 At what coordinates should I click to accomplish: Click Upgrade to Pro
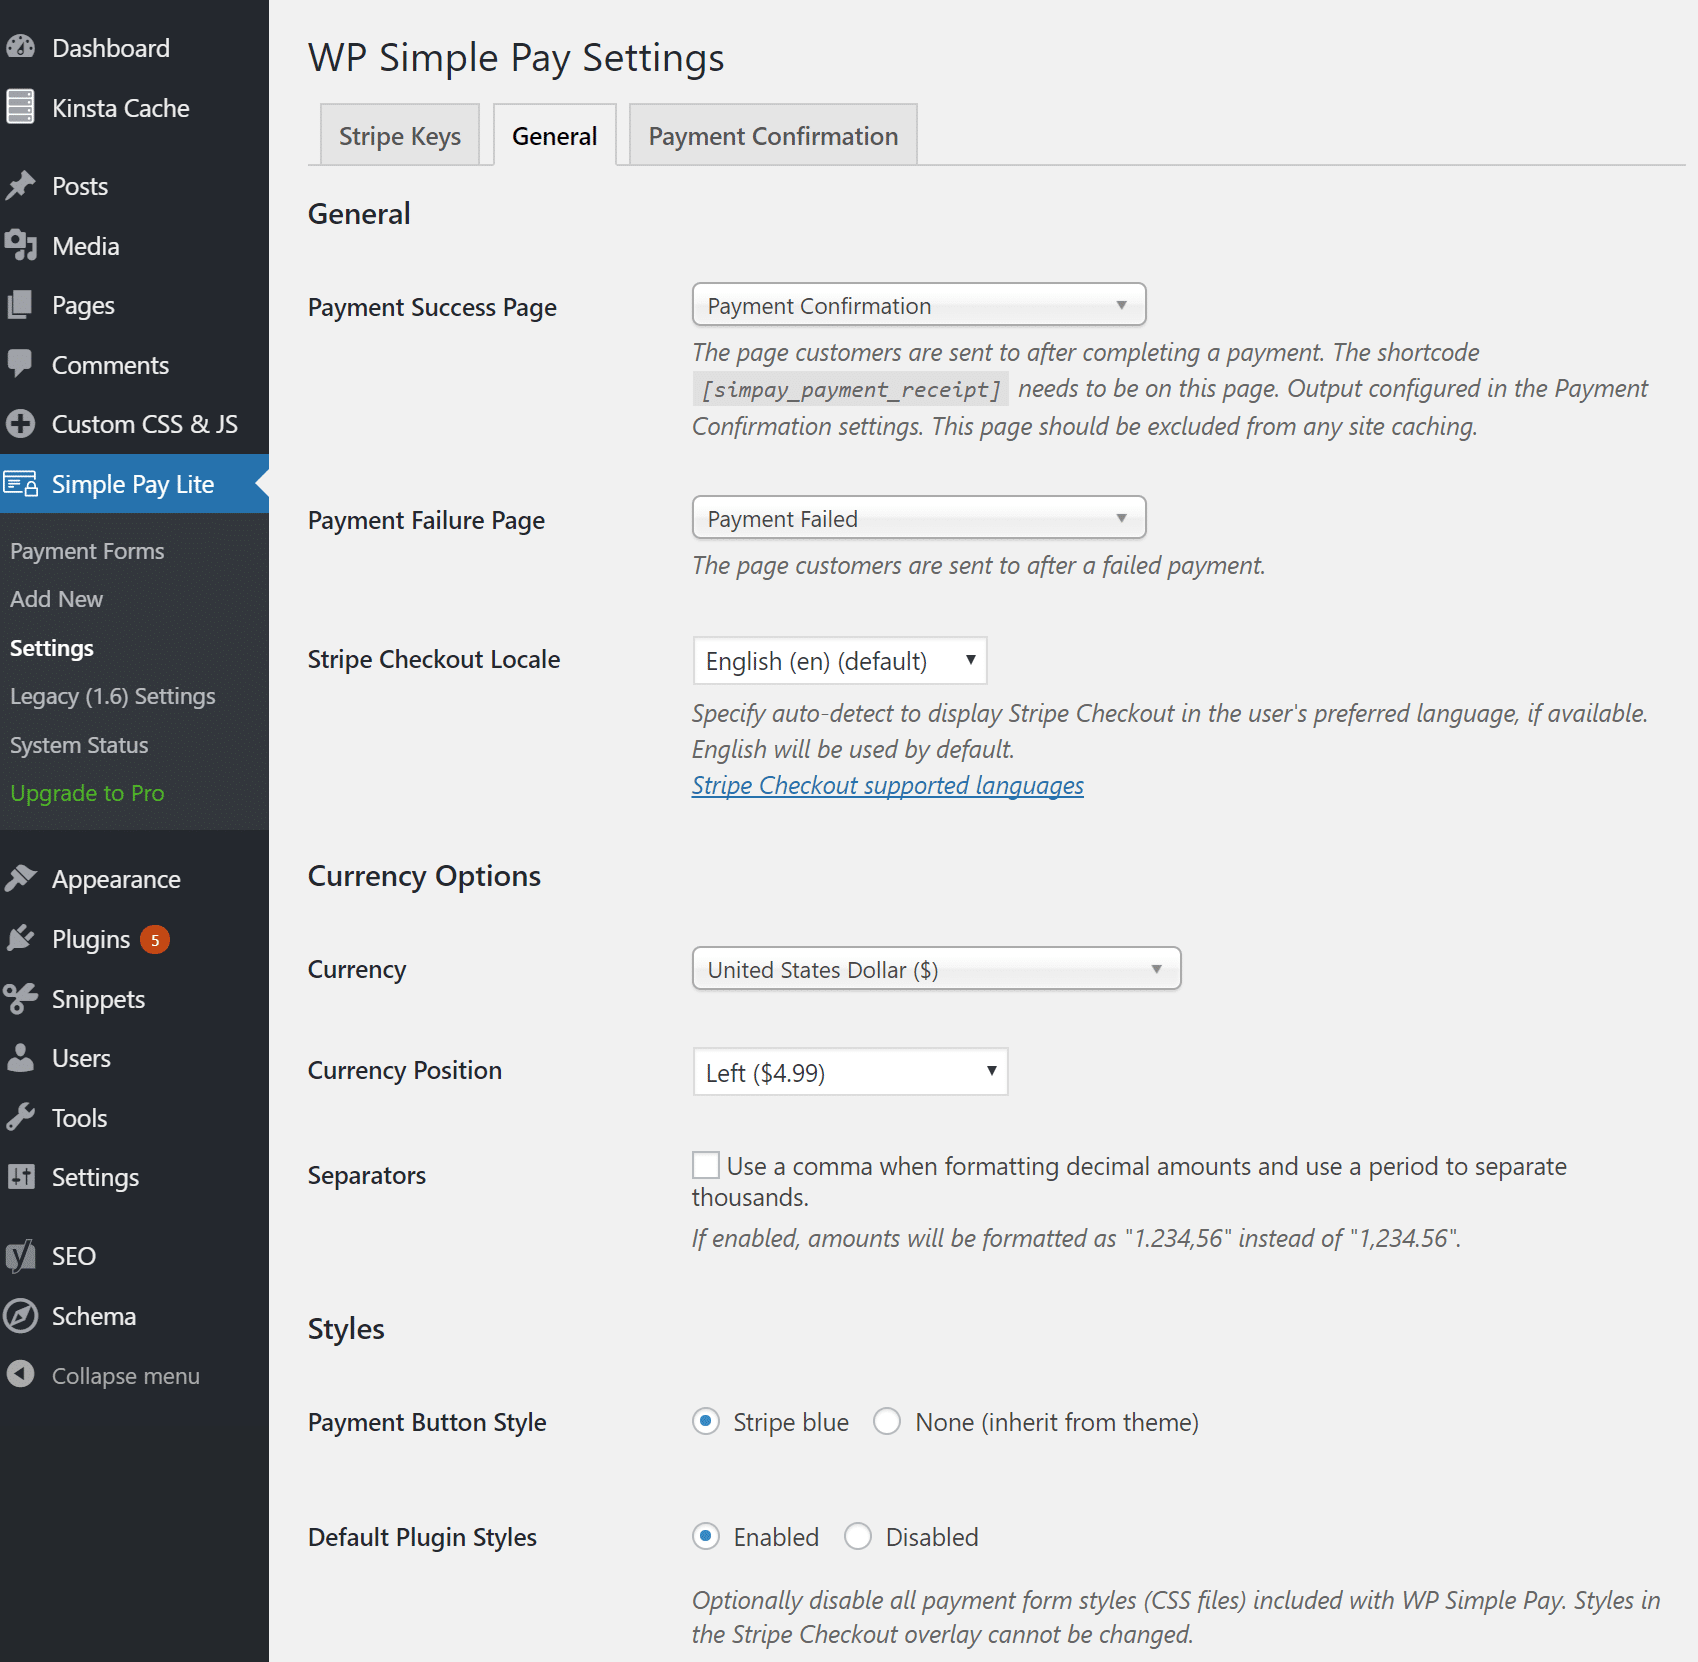(87, 792)
